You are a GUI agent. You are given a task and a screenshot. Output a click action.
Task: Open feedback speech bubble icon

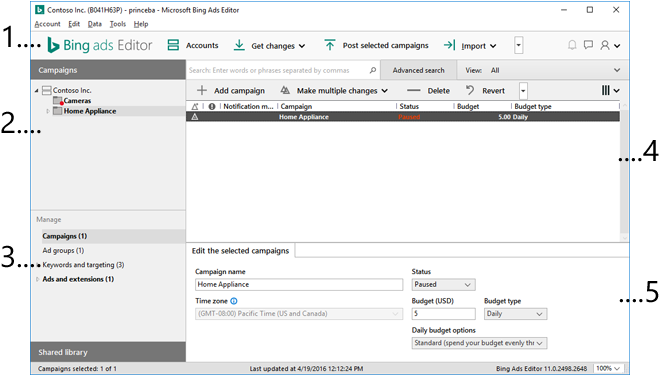(x=588, y=45)
